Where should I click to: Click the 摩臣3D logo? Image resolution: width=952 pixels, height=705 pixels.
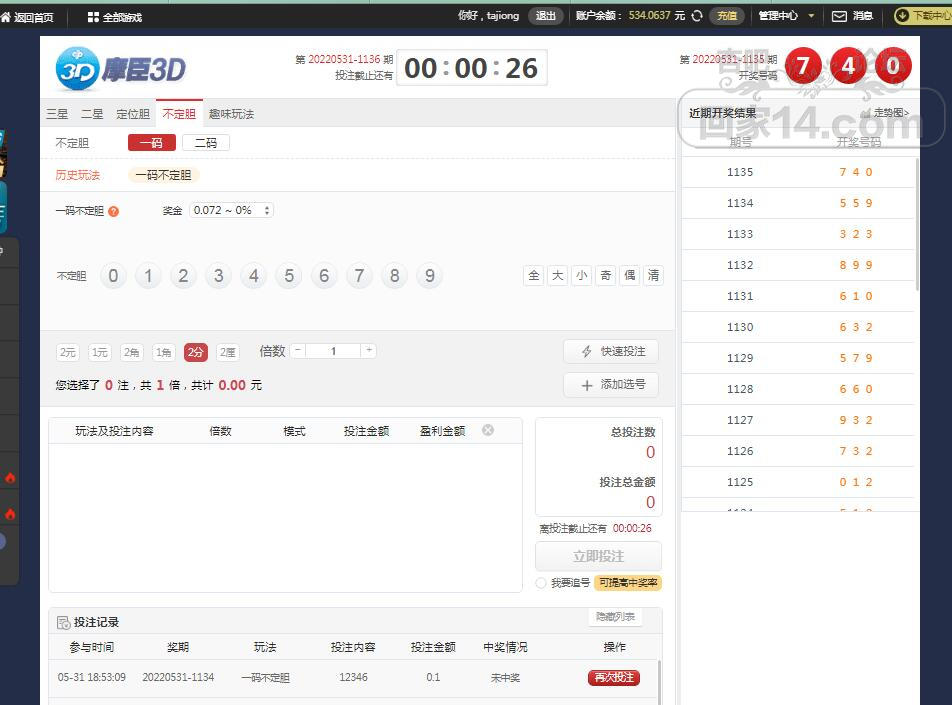click(x=120, y=69)
